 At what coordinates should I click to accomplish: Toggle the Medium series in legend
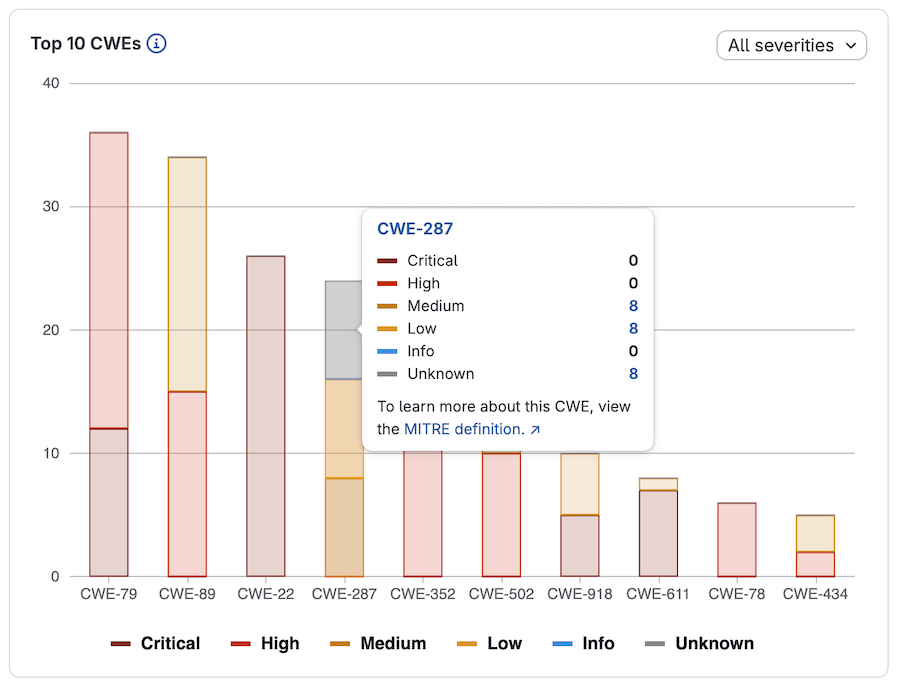click(378, 643)
